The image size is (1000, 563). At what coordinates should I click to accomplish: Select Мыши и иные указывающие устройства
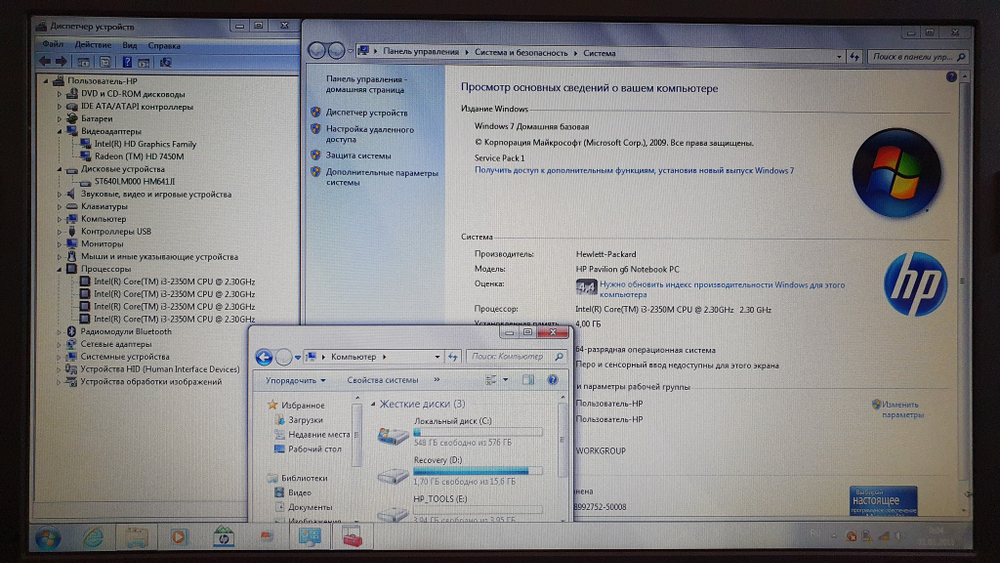point(159,256)
